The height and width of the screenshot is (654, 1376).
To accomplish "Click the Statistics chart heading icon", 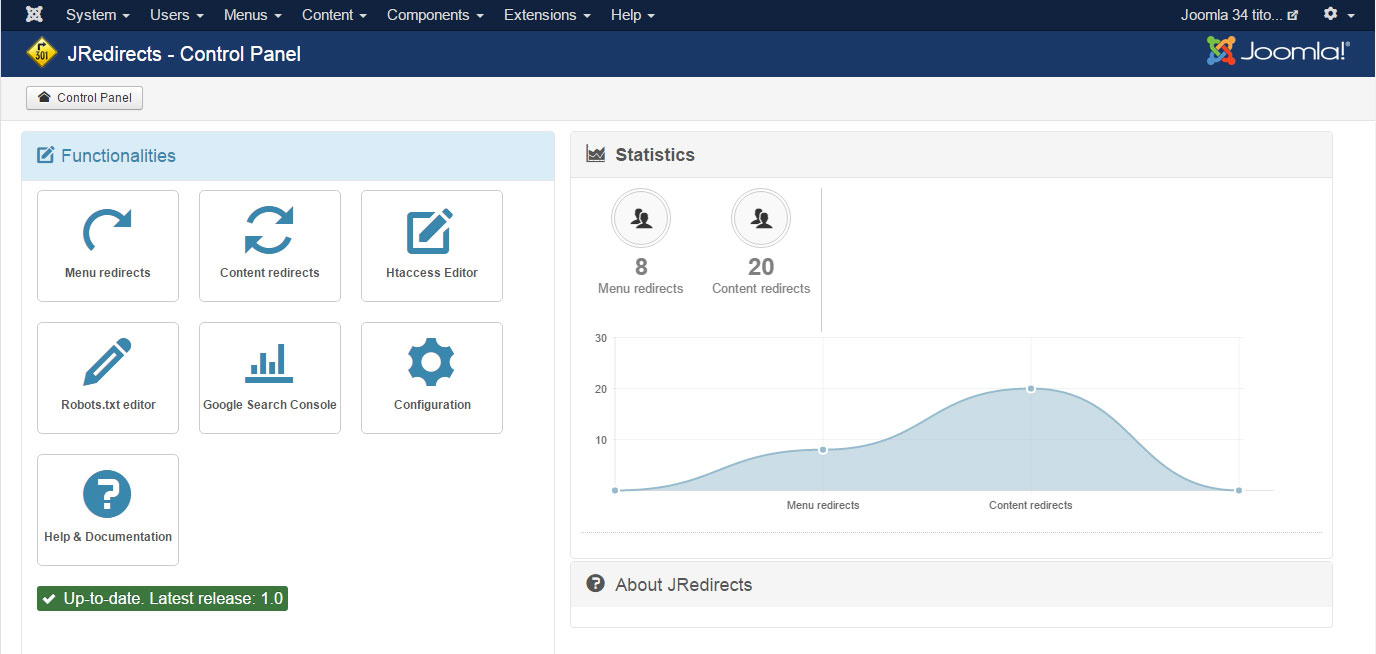I will [596, 154].
